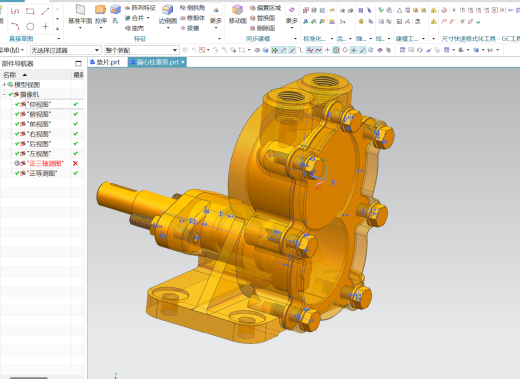This screenshot has width=520, height=379.
Task: Click the navigator horizontal scrollbar
Action: coord(28,378)
